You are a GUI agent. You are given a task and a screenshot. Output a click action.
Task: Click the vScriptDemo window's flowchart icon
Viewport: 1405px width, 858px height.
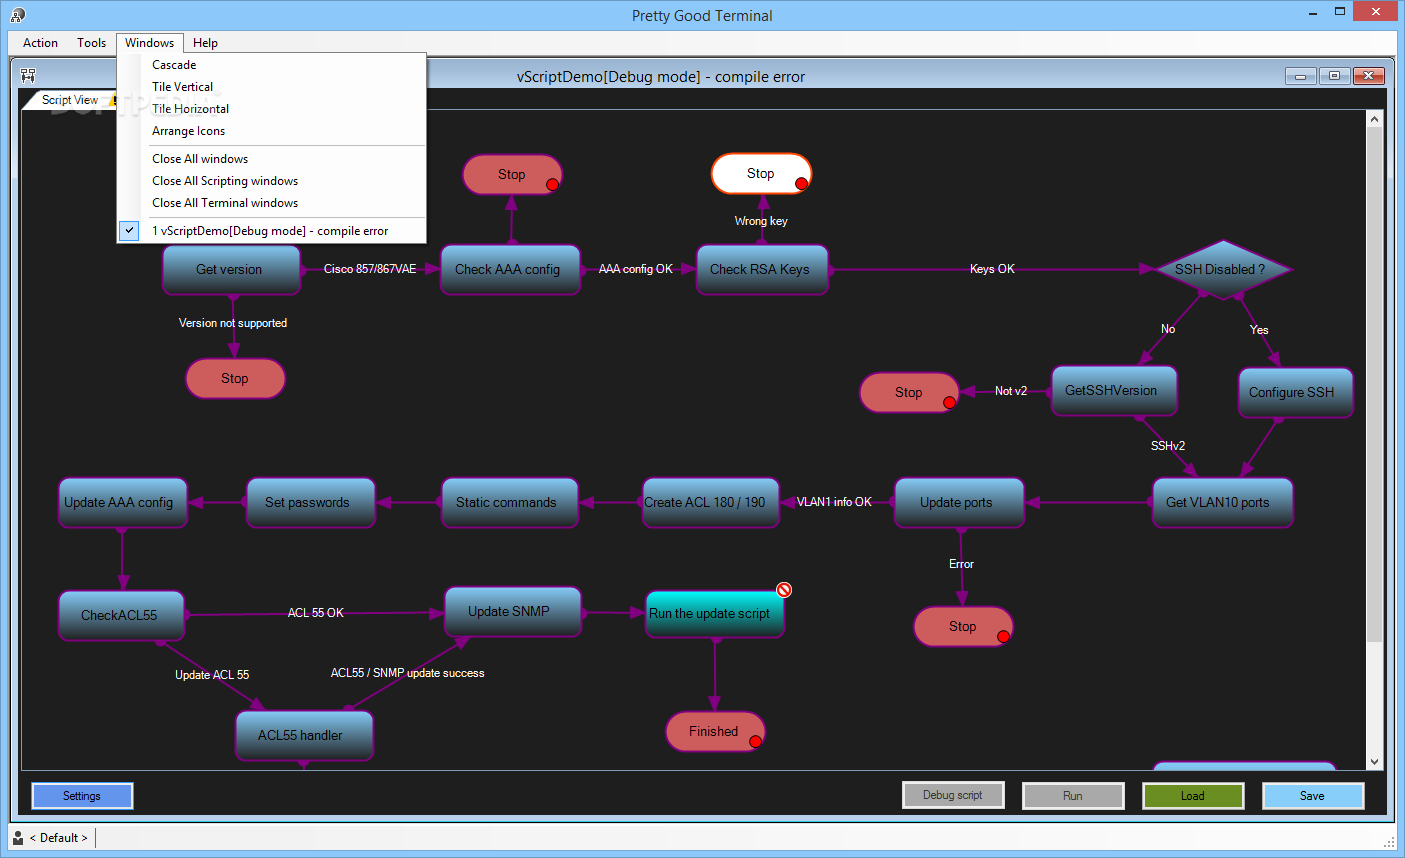[x=28, y=75]
